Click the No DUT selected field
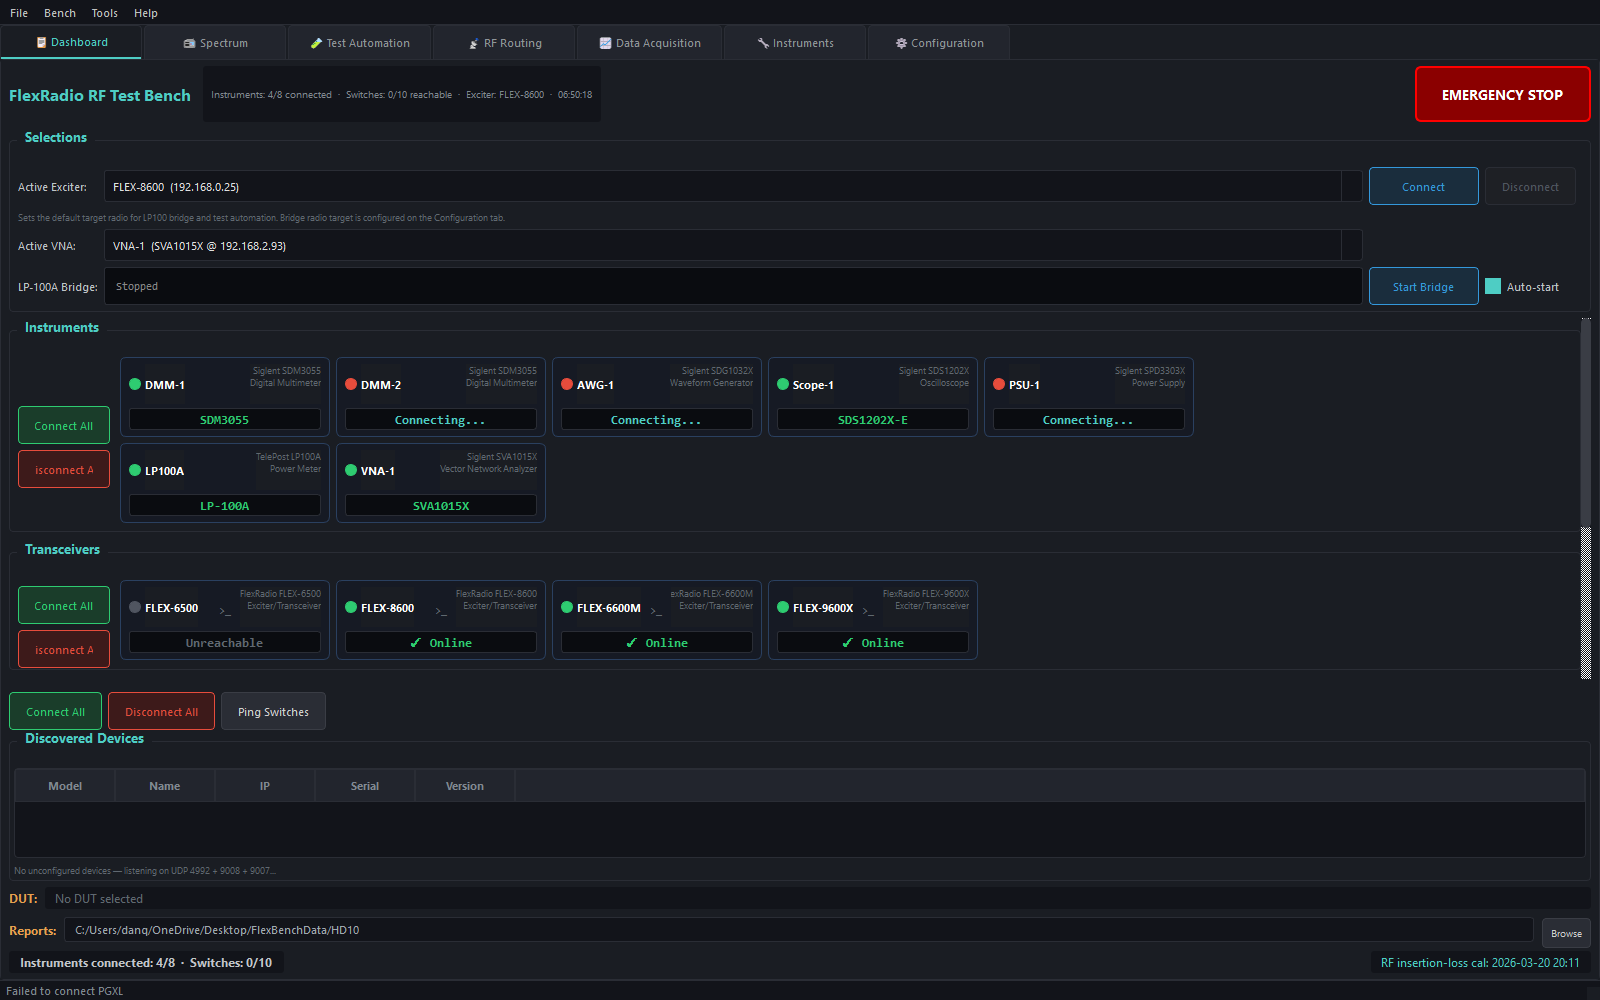Image resolution: width=1600 pixels, height=1000 pixels. pos(817,899)
